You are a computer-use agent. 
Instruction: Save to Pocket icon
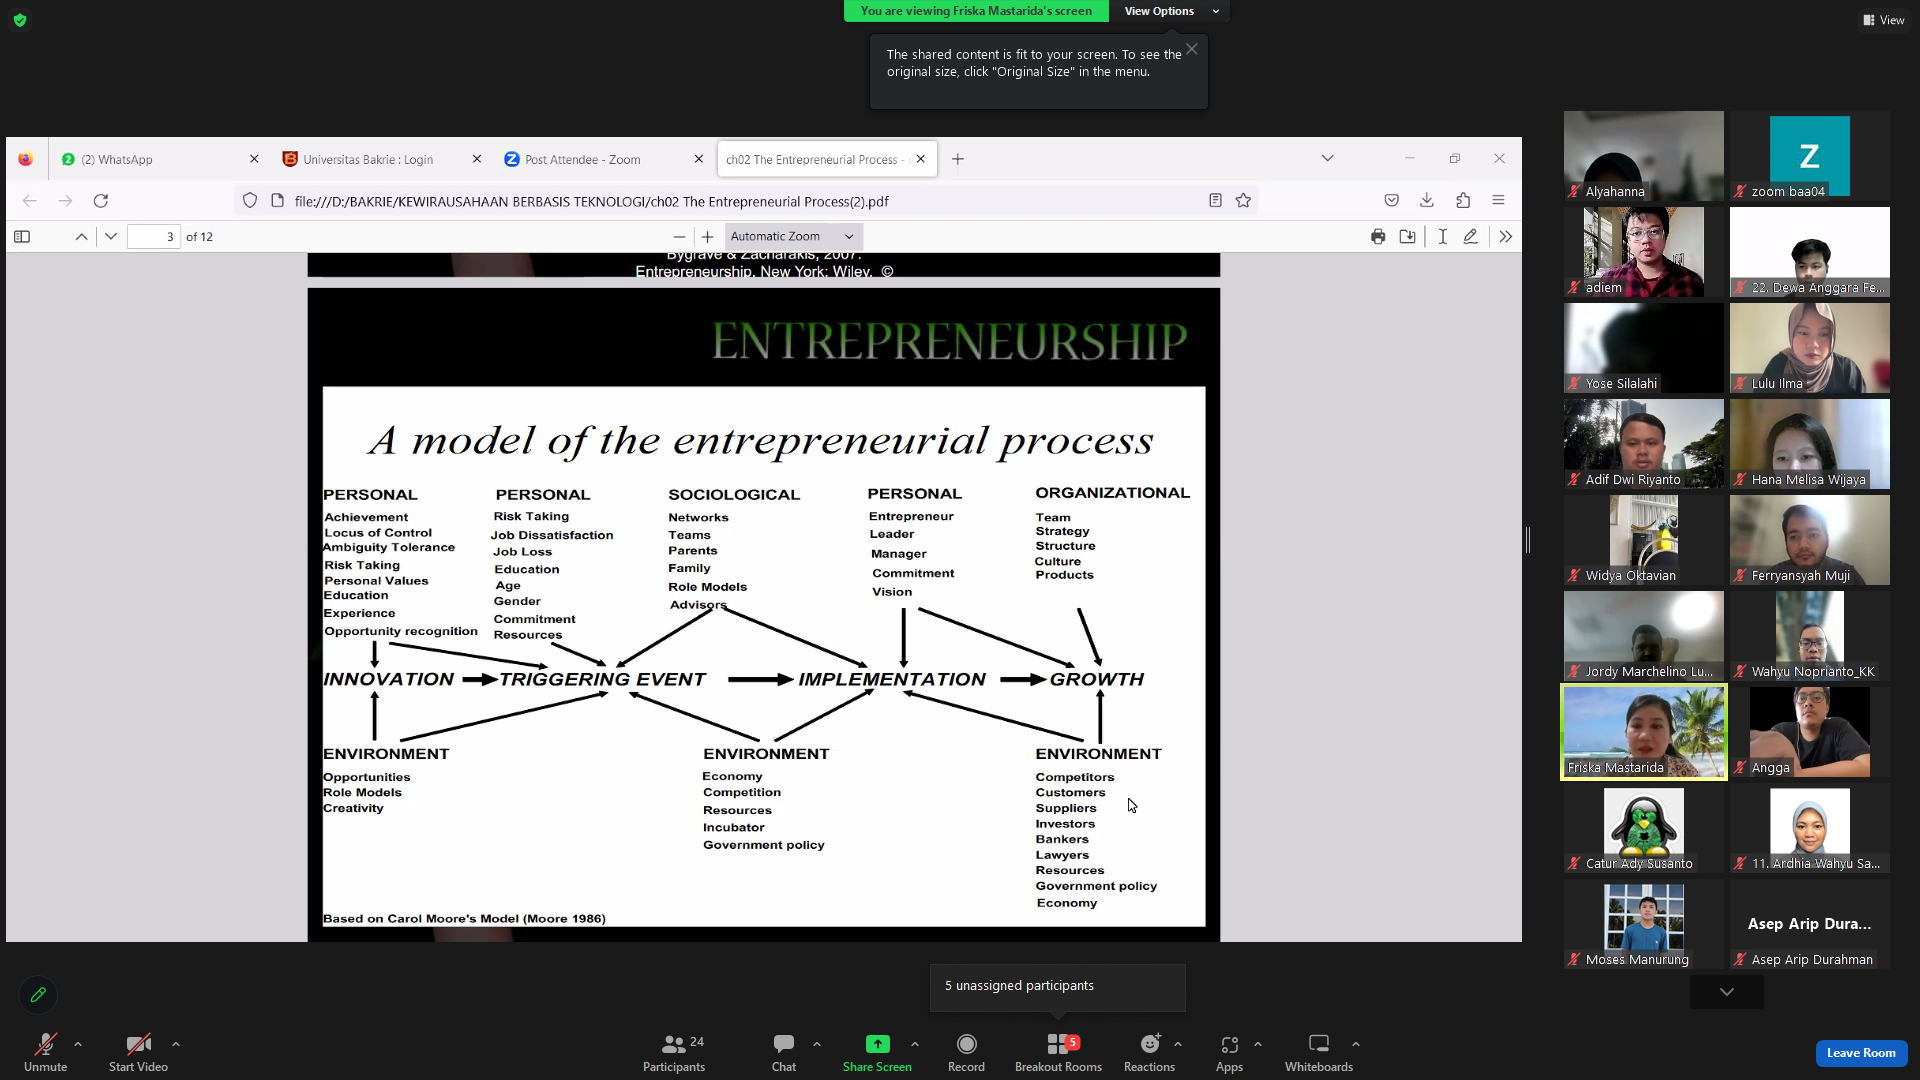[1391, 201]
